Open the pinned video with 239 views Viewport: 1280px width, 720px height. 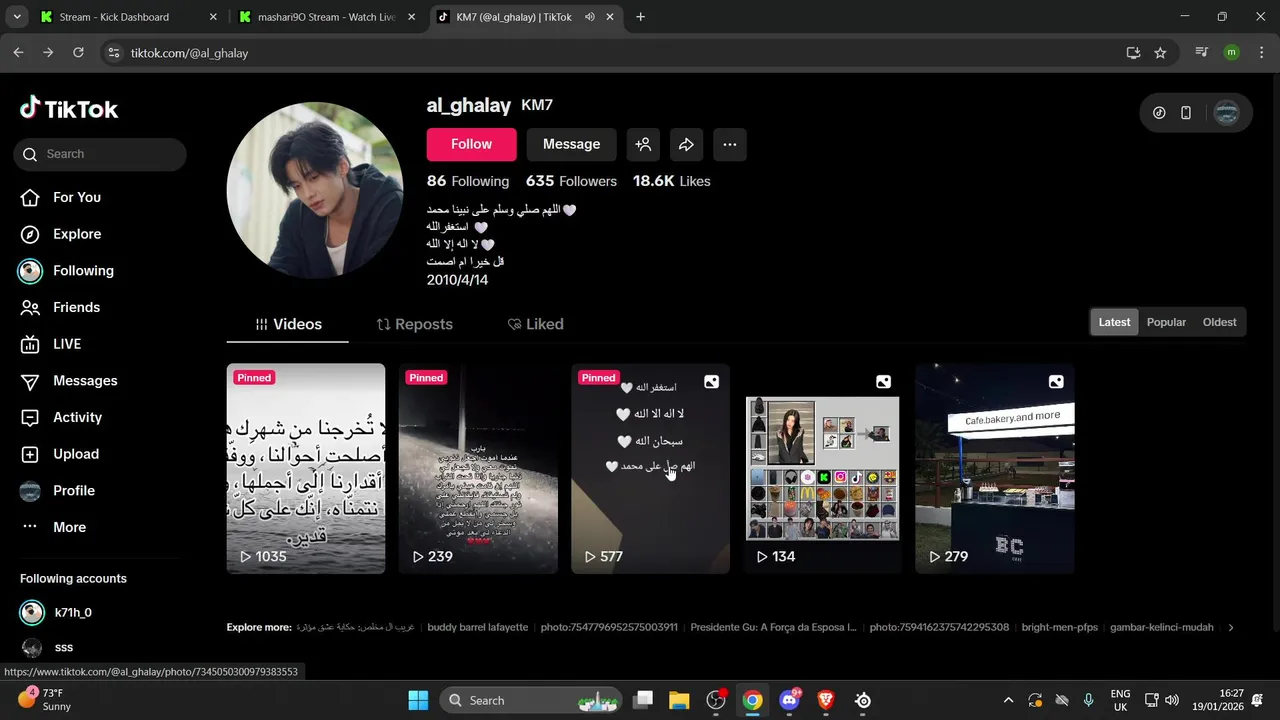(x=478, y=468)
